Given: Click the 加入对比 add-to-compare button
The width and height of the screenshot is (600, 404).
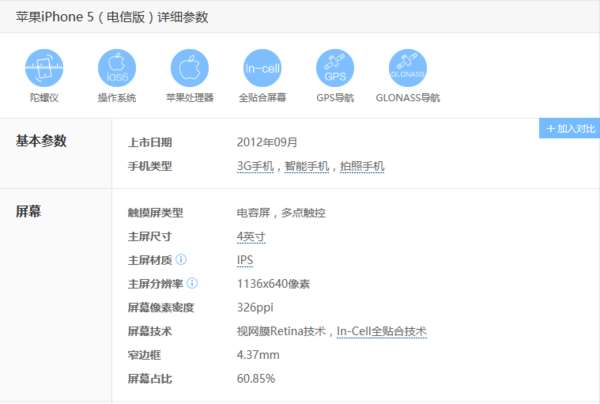Looking at the screenshot, I should (x=569, y=128).
